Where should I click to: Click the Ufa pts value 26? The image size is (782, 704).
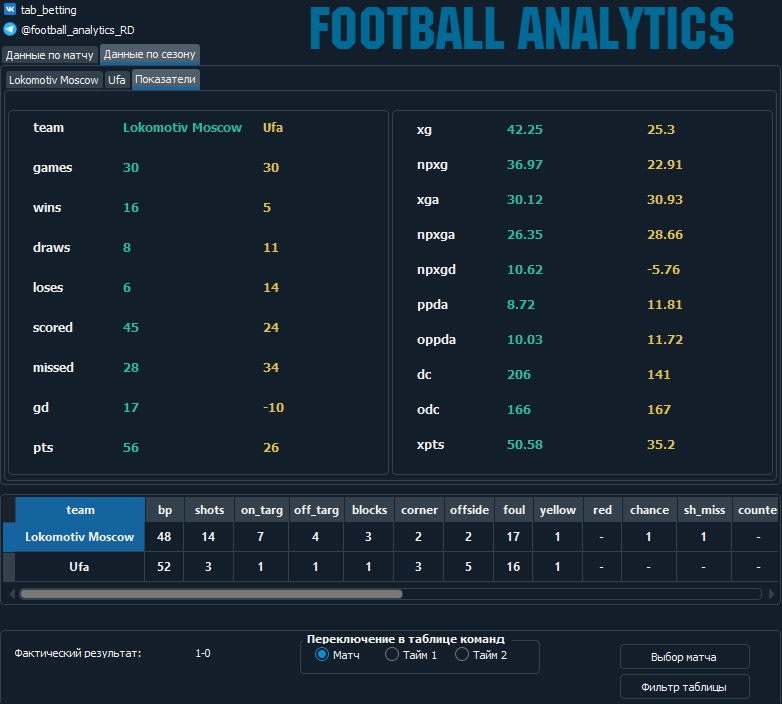271,447
